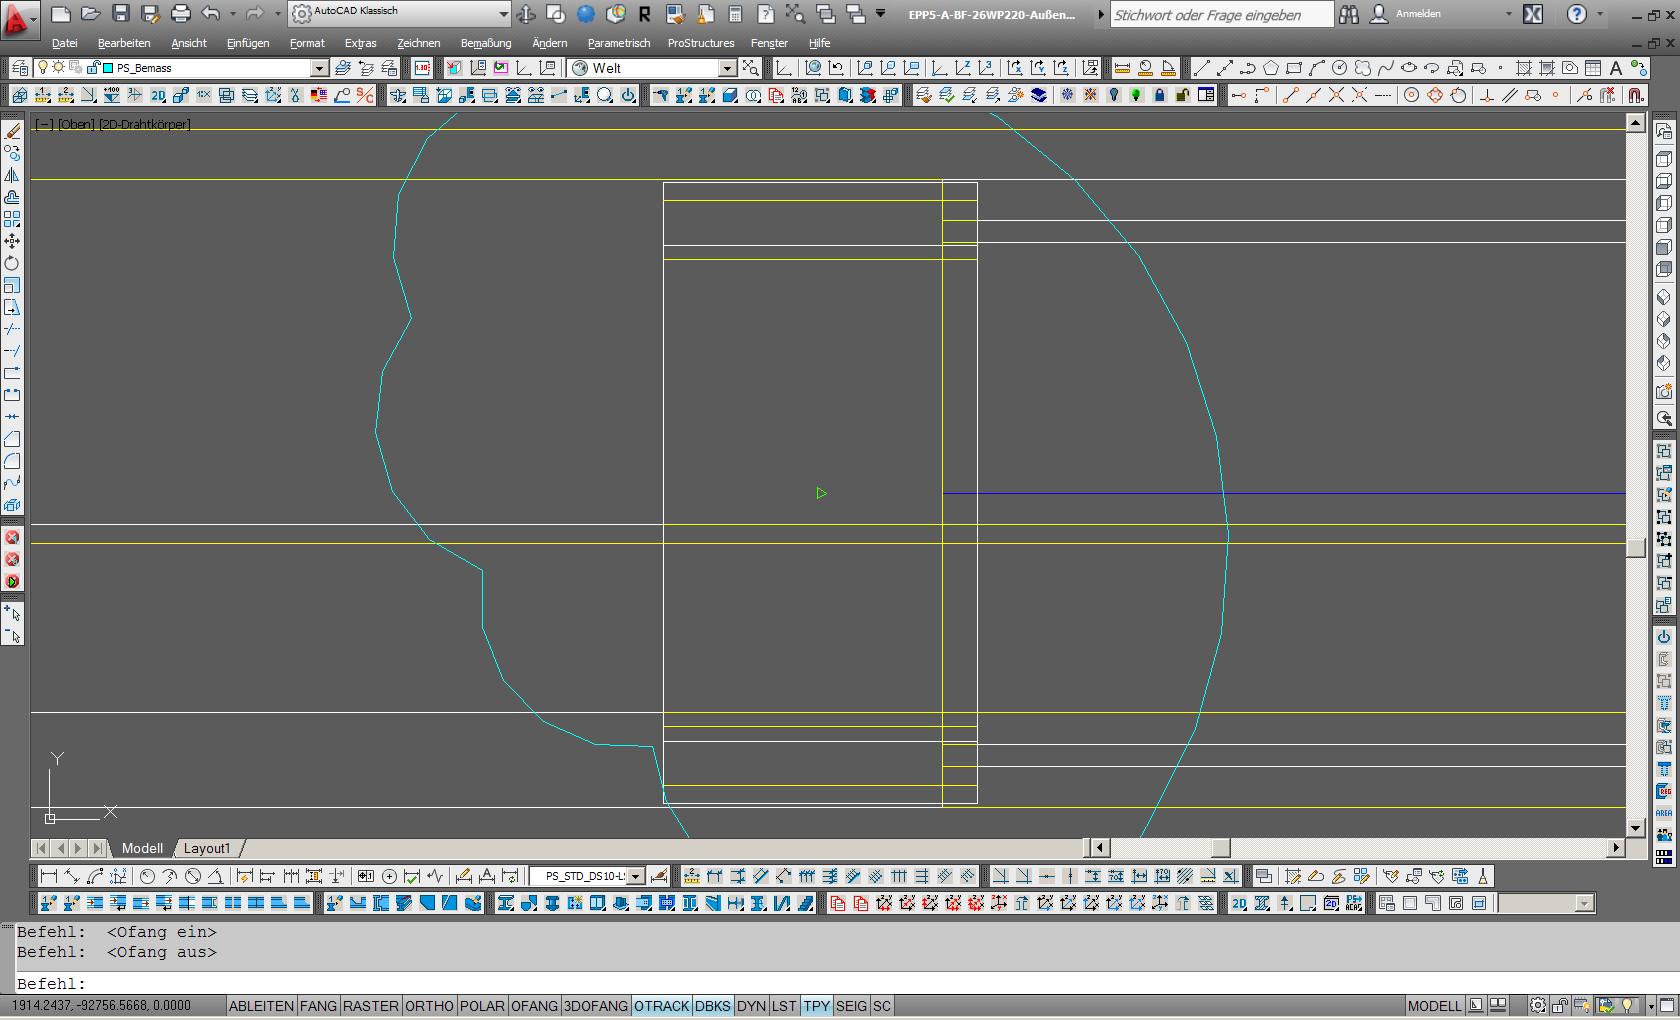Open the Table tool
This screenshot has width=1680, height=1020.
tap(1593, 68)
